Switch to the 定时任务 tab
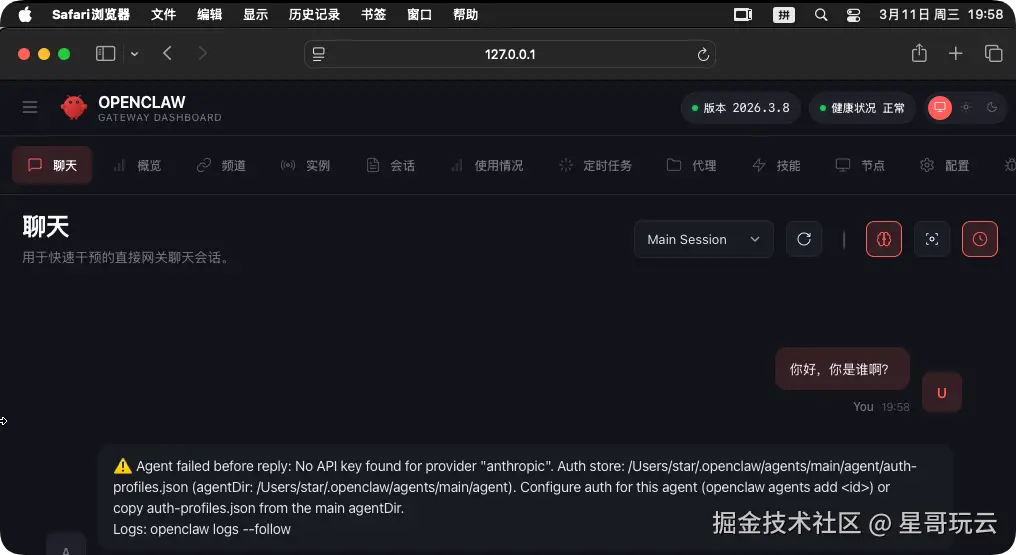 [595, 165]
